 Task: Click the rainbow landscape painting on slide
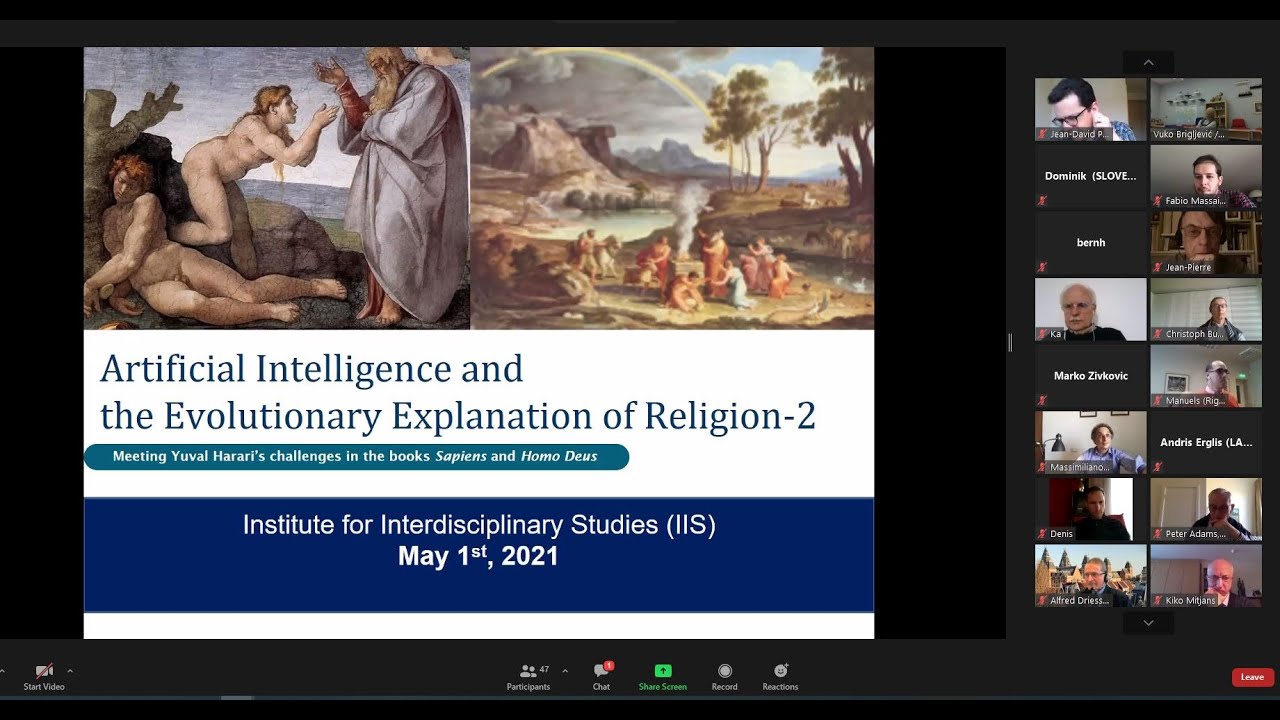pyautogui.click(x=672, y=188)
